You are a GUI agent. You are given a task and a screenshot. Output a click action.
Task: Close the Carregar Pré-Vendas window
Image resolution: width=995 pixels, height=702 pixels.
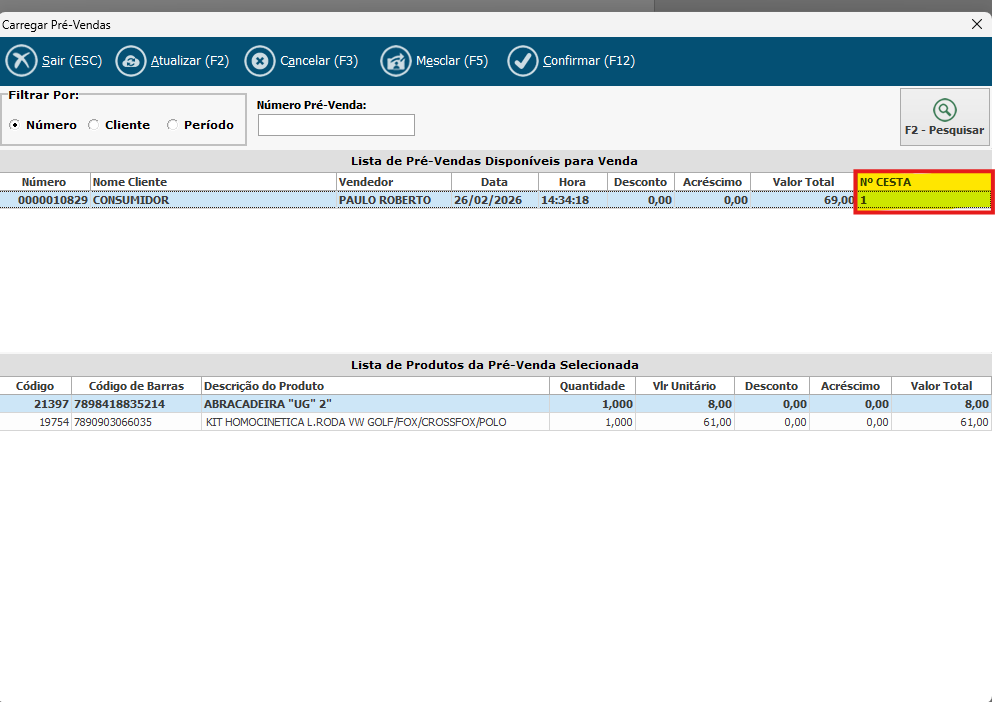[x=977, y=22]
